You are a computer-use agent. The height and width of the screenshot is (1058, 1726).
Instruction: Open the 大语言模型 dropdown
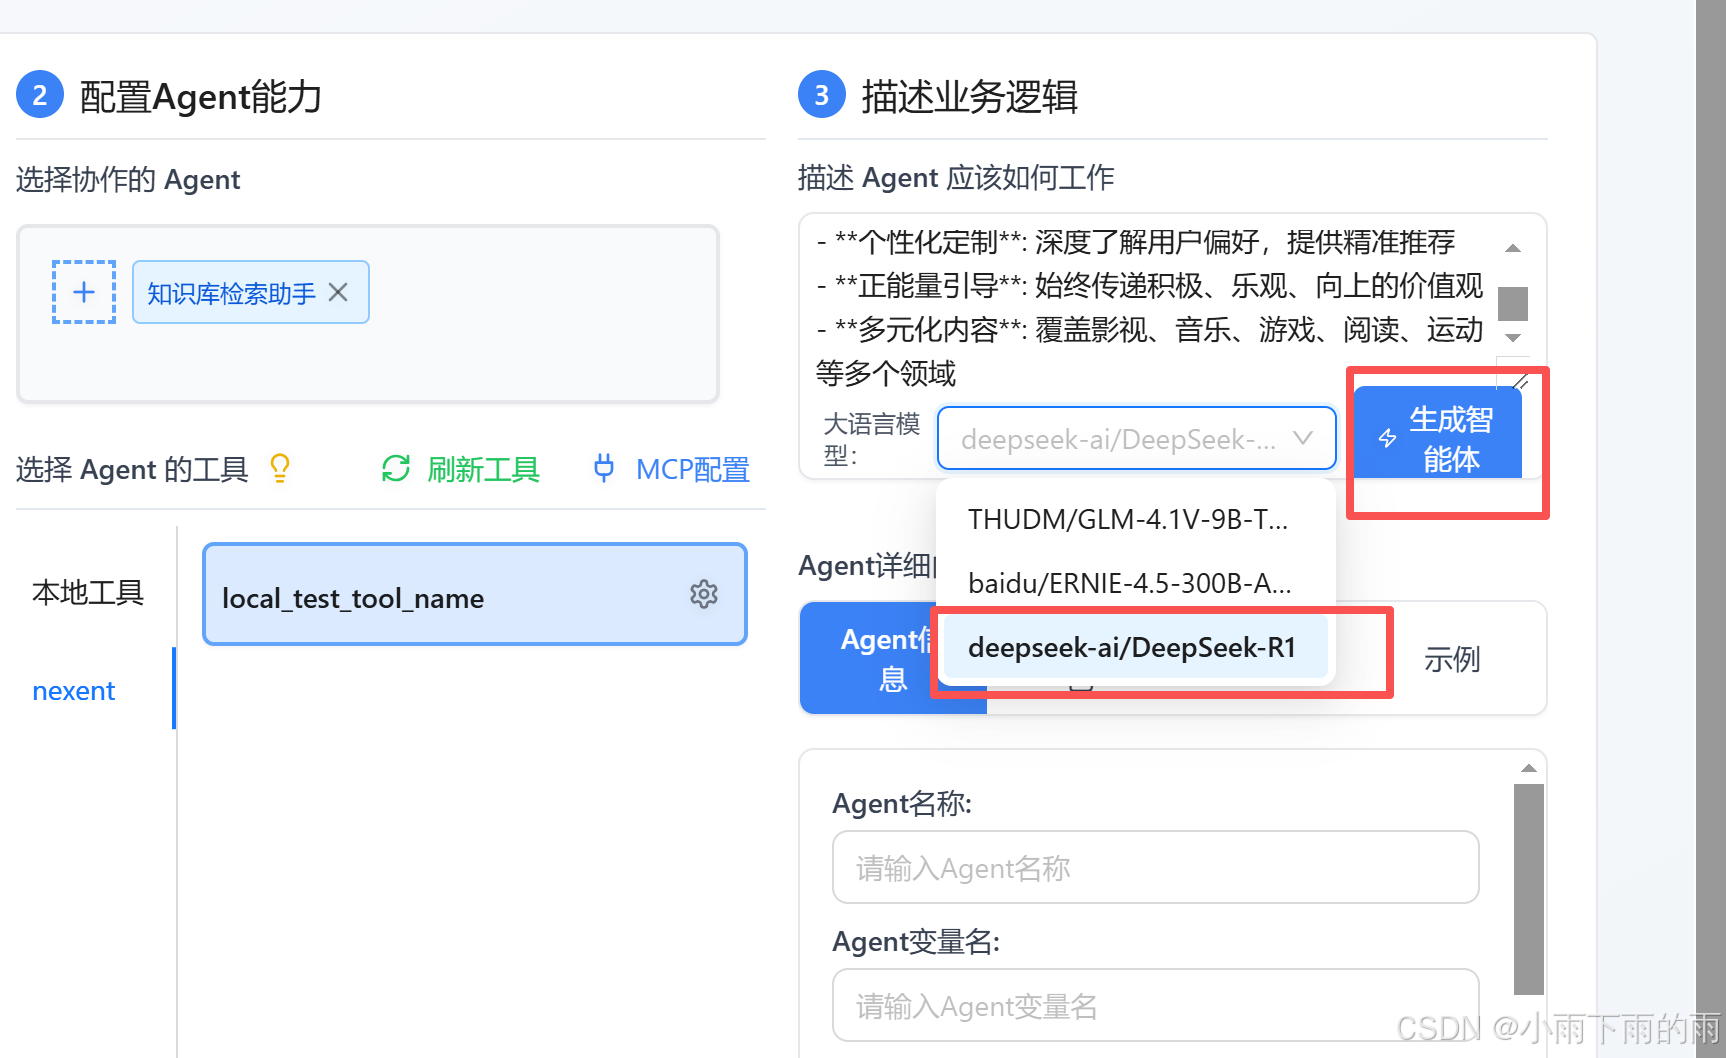point(1137,438)
